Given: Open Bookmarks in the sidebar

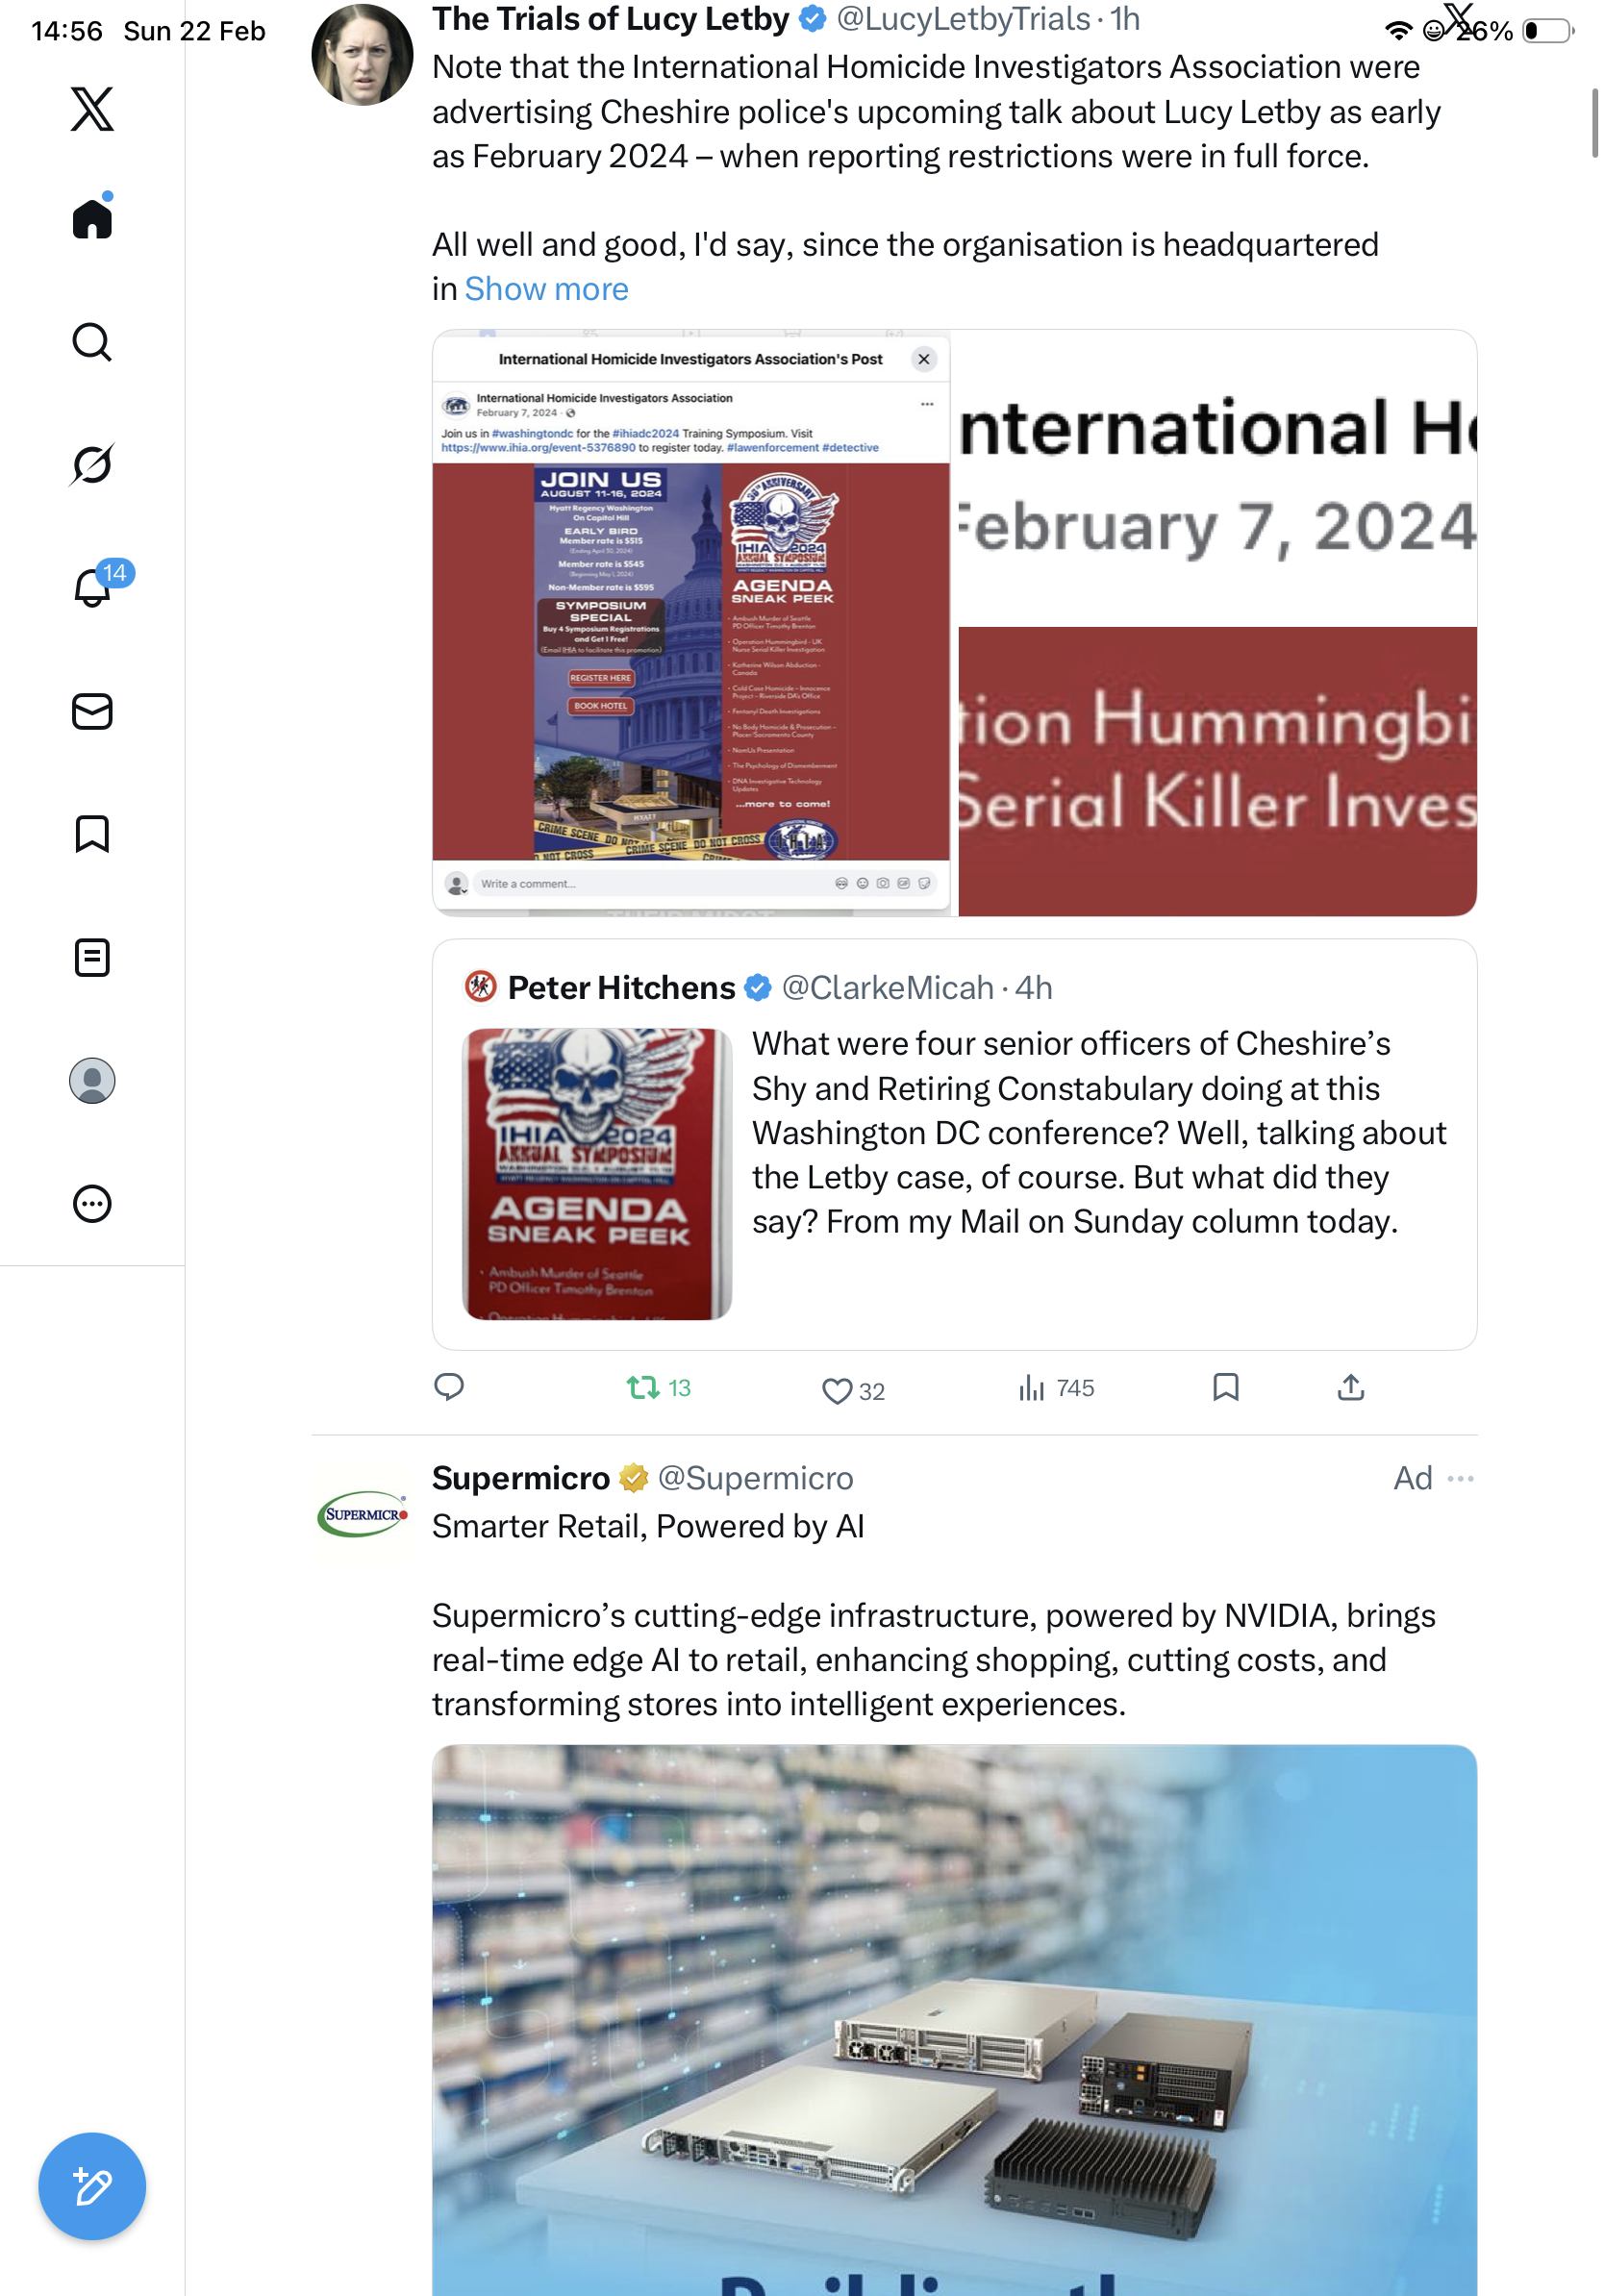Looking at the screenshot, I should click(x=92, y=833).
